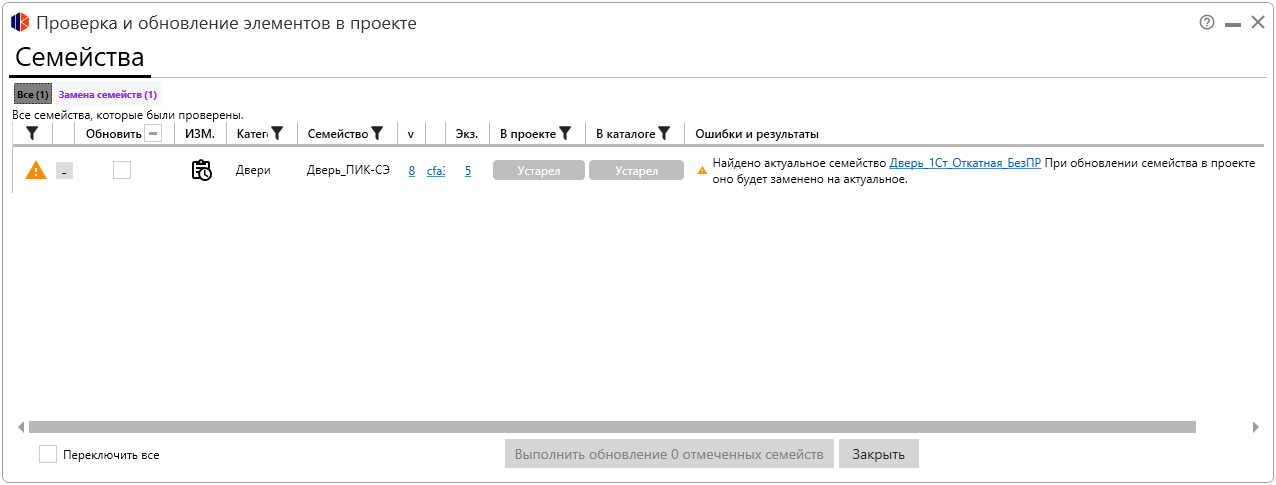Open the В проекте column filter
Viewport: 1276px width, 485px height.
click(565, 133)
